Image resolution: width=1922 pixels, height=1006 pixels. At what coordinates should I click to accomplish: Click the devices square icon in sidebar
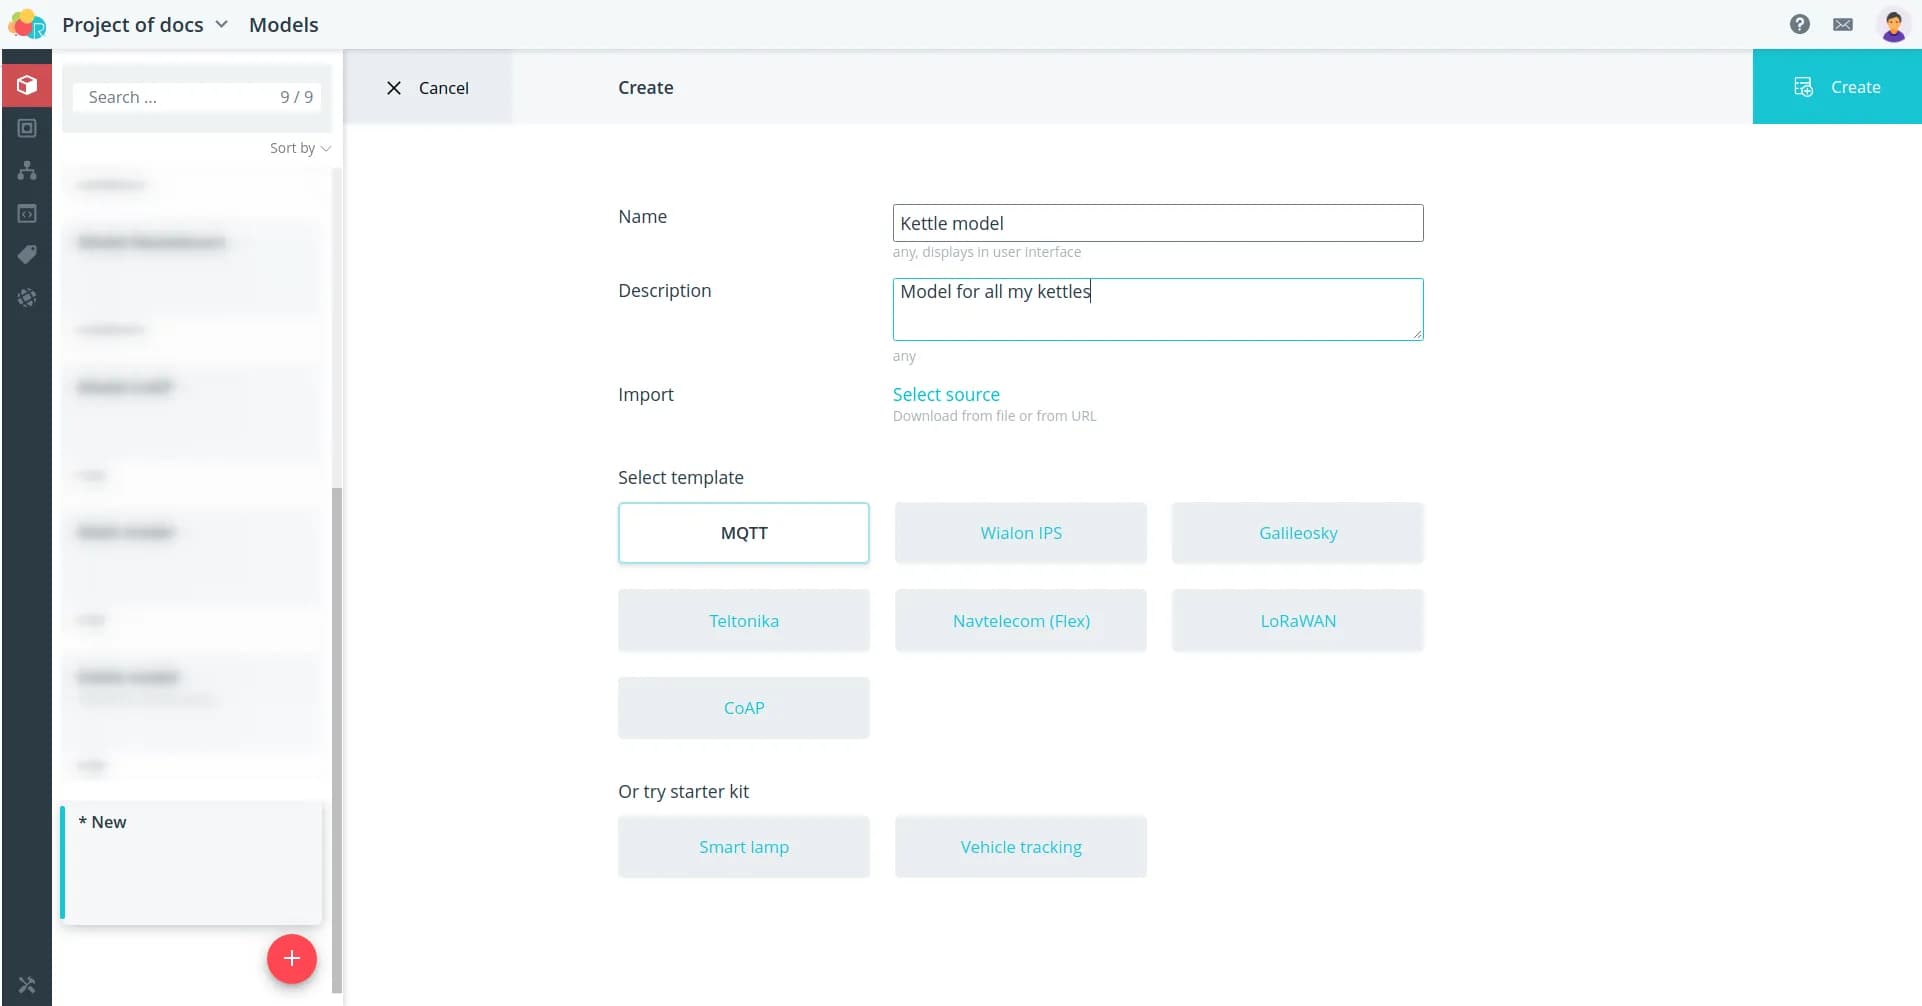[x=27, y=128]
